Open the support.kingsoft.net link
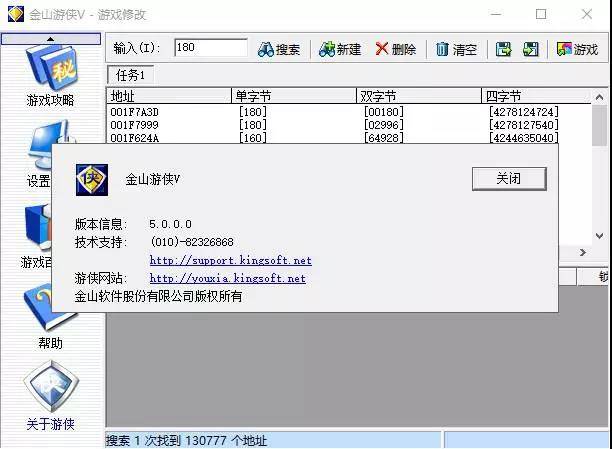 coord(231,260)
